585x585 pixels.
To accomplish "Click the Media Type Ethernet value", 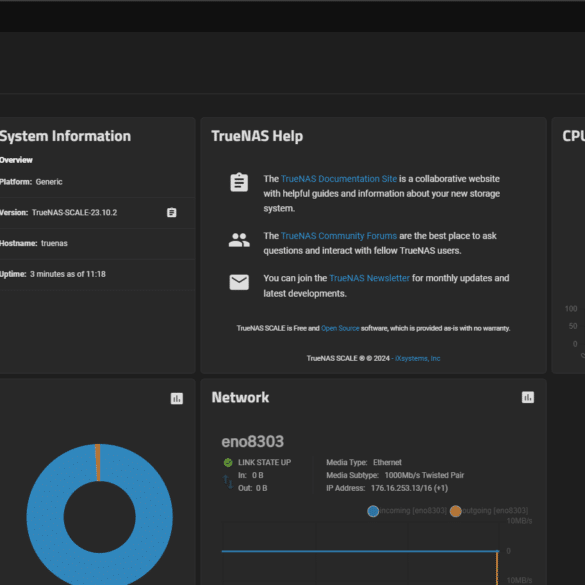I will tap(387, 463).
